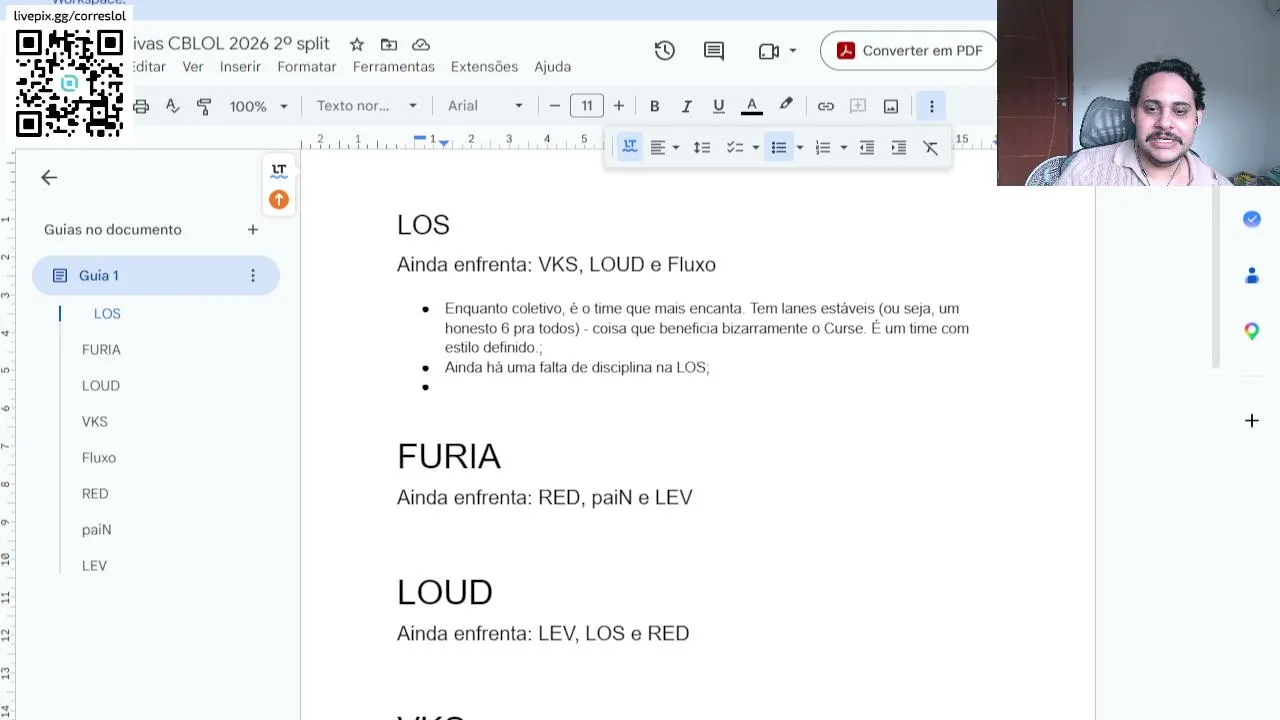
Task: Open the zoom 100% dropdown
Action: click(258, 106)
